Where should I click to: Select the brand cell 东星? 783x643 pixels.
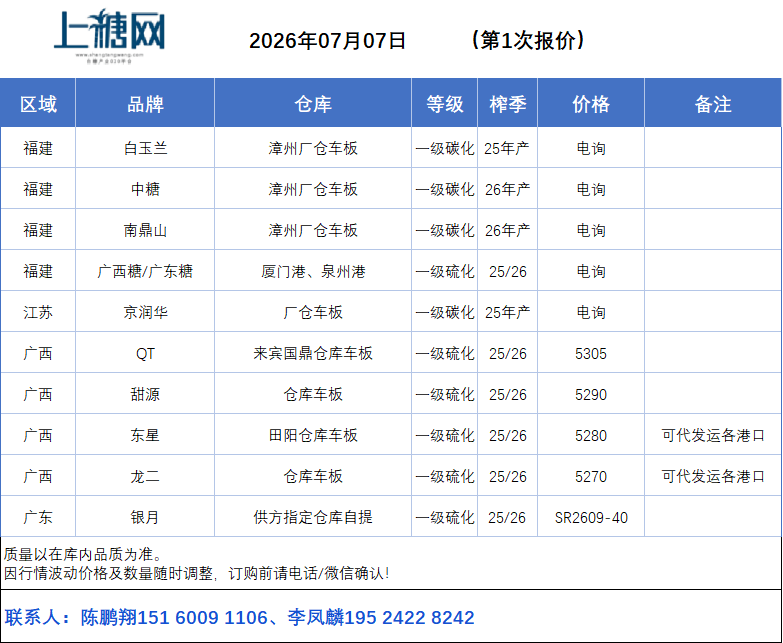145,435
